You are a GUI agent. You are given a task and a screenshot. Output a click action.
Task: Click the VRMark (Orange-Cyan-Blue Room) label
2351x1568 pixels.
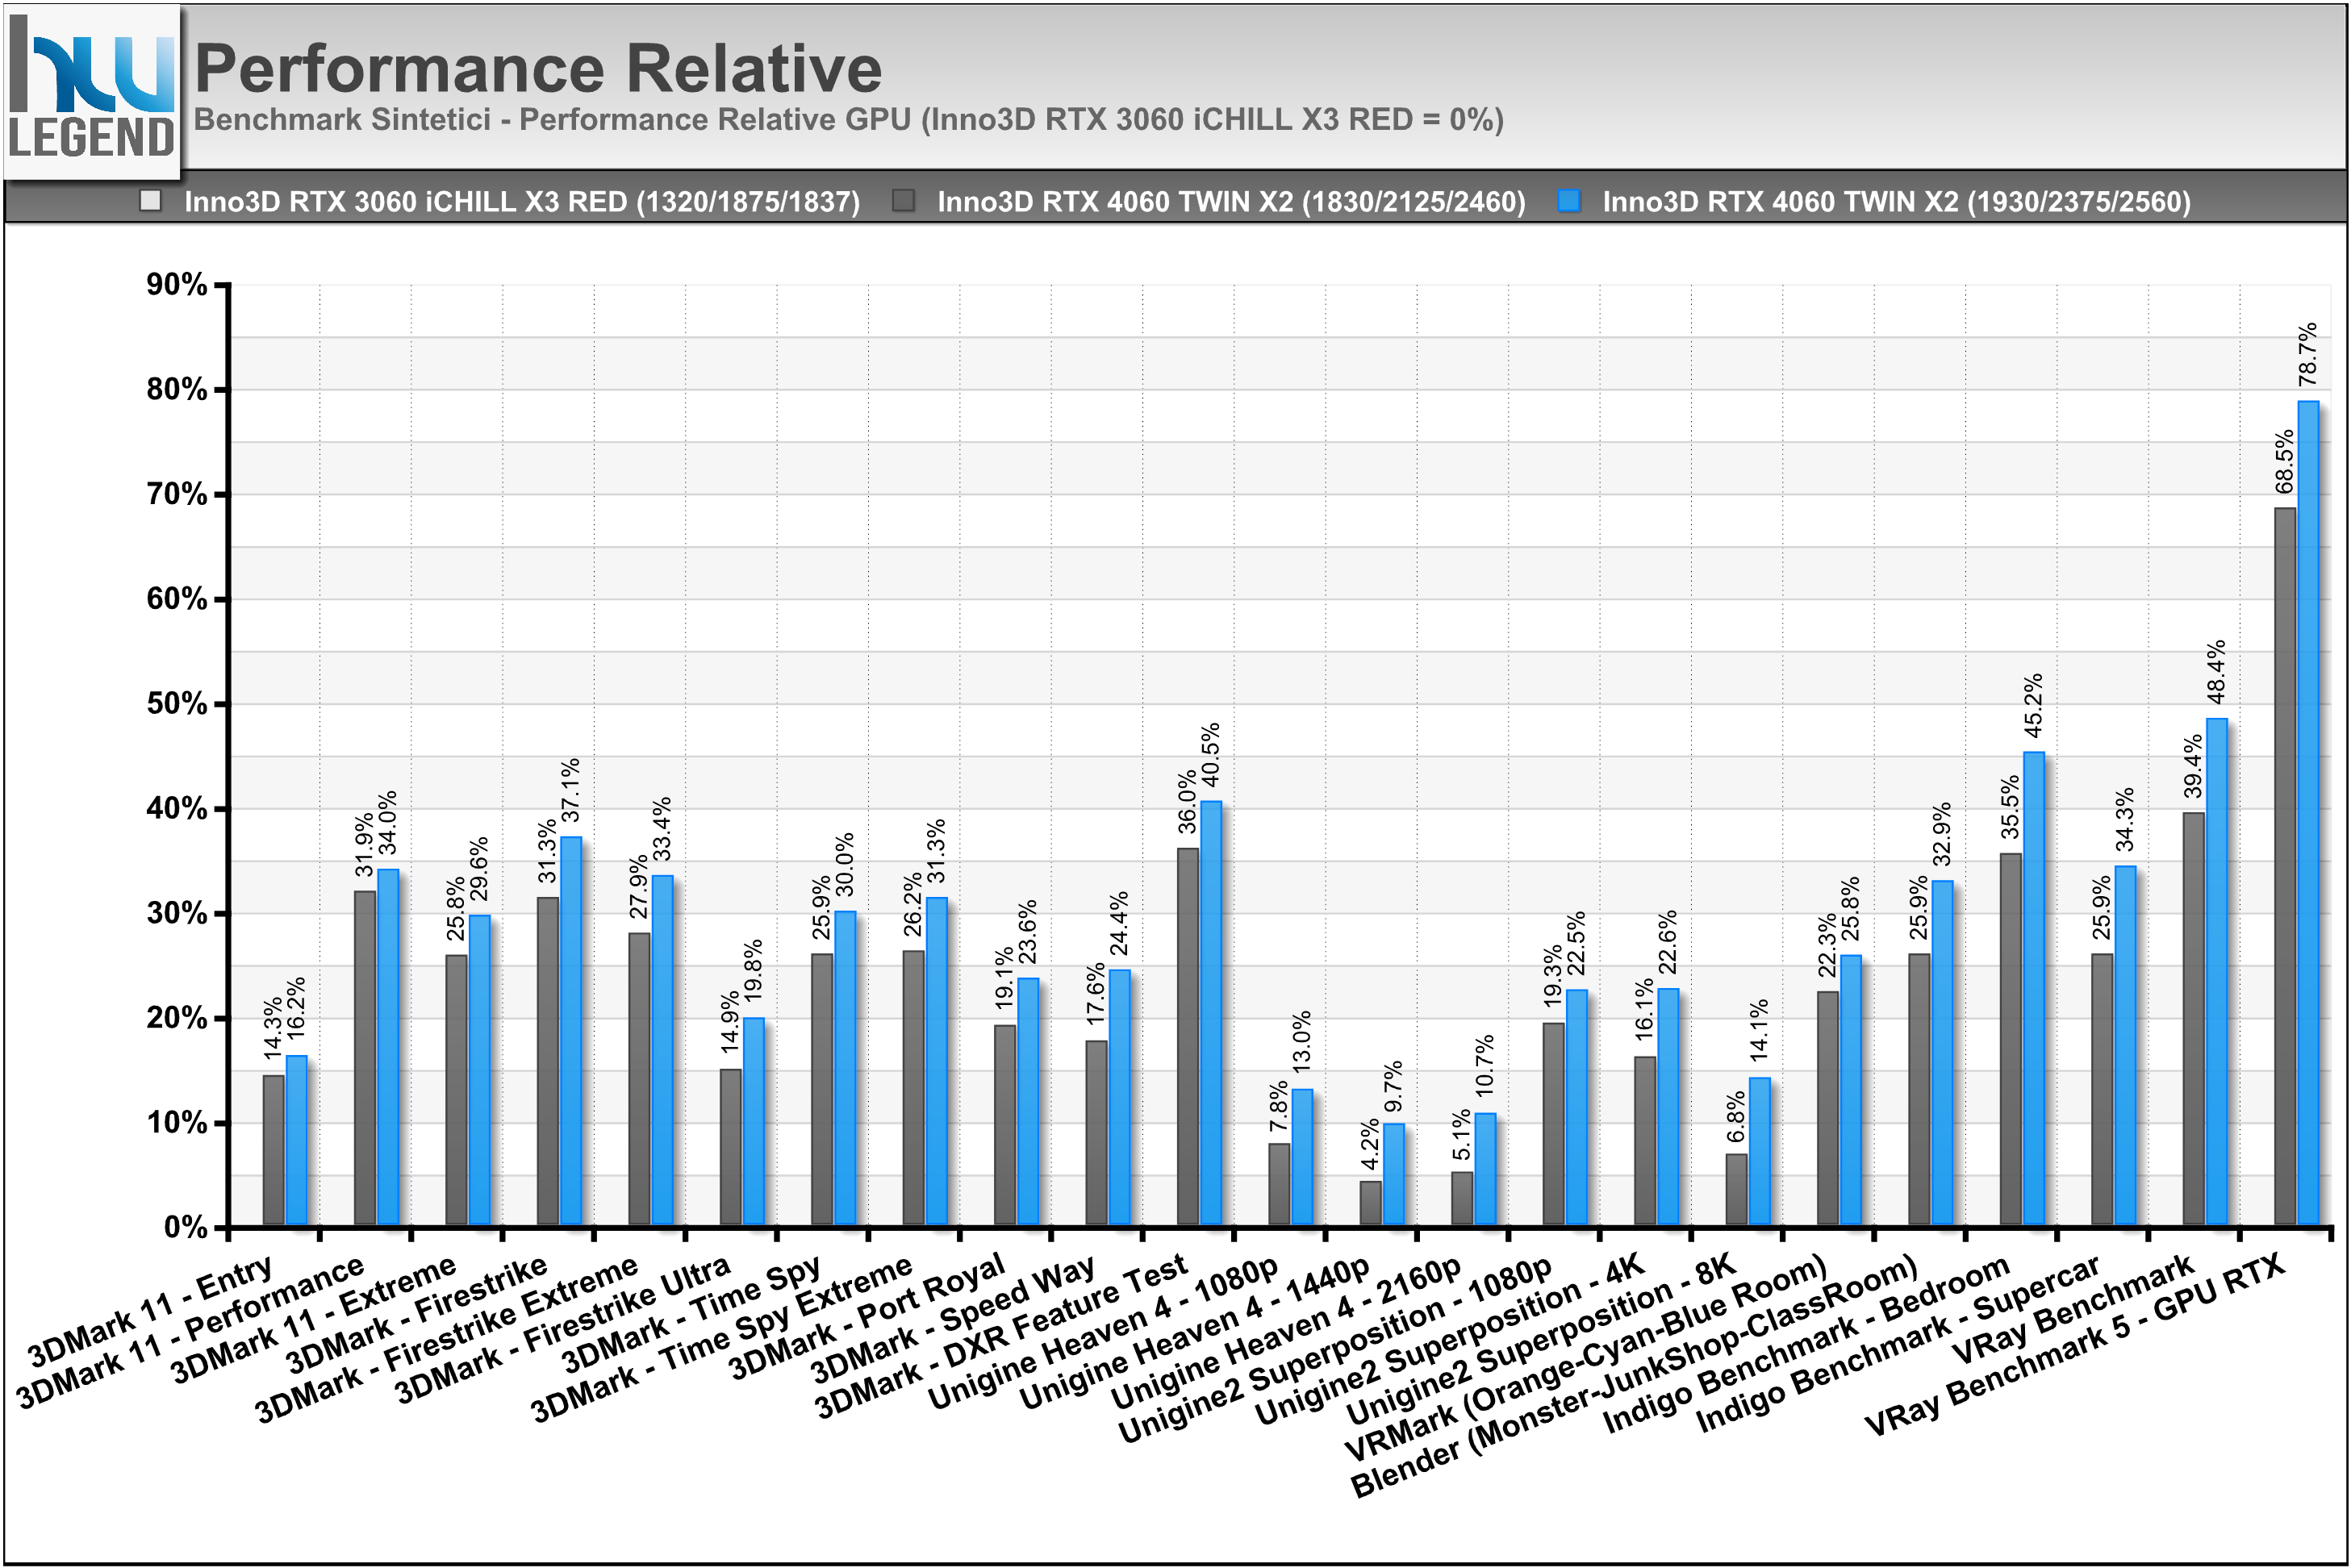(x=1586, y=1357)
